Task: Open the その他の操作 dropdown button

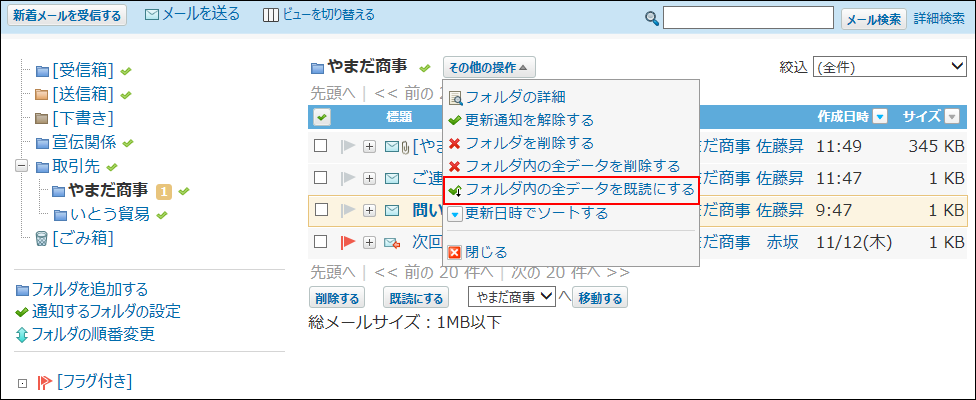Action: pos(489,67)
